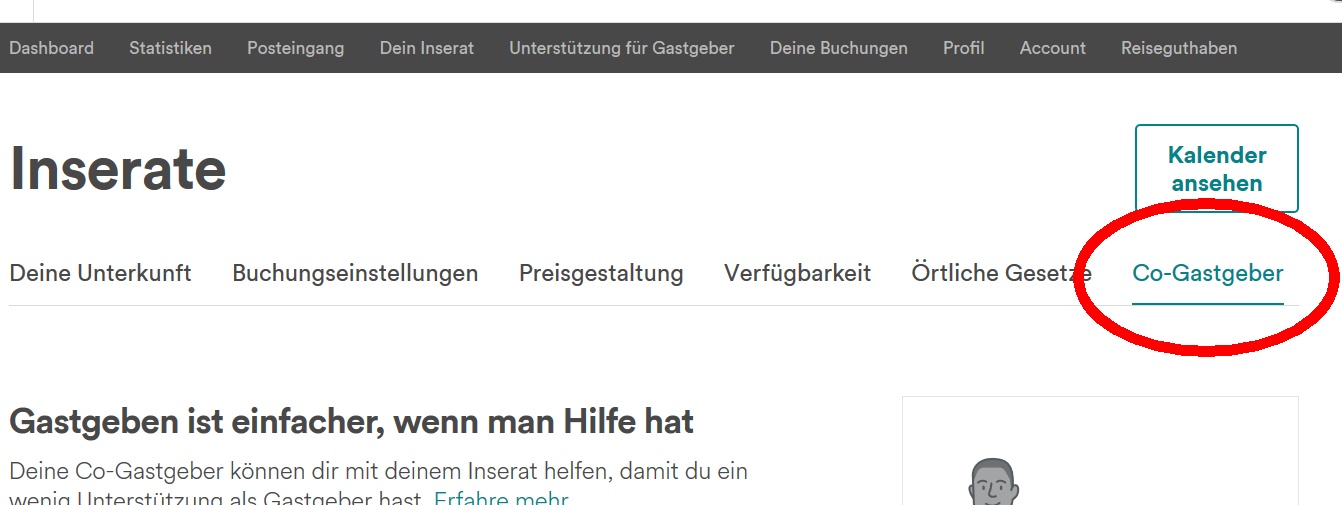Click the Co-Gastgeber tab
1342x505 pixels.
1207,273
